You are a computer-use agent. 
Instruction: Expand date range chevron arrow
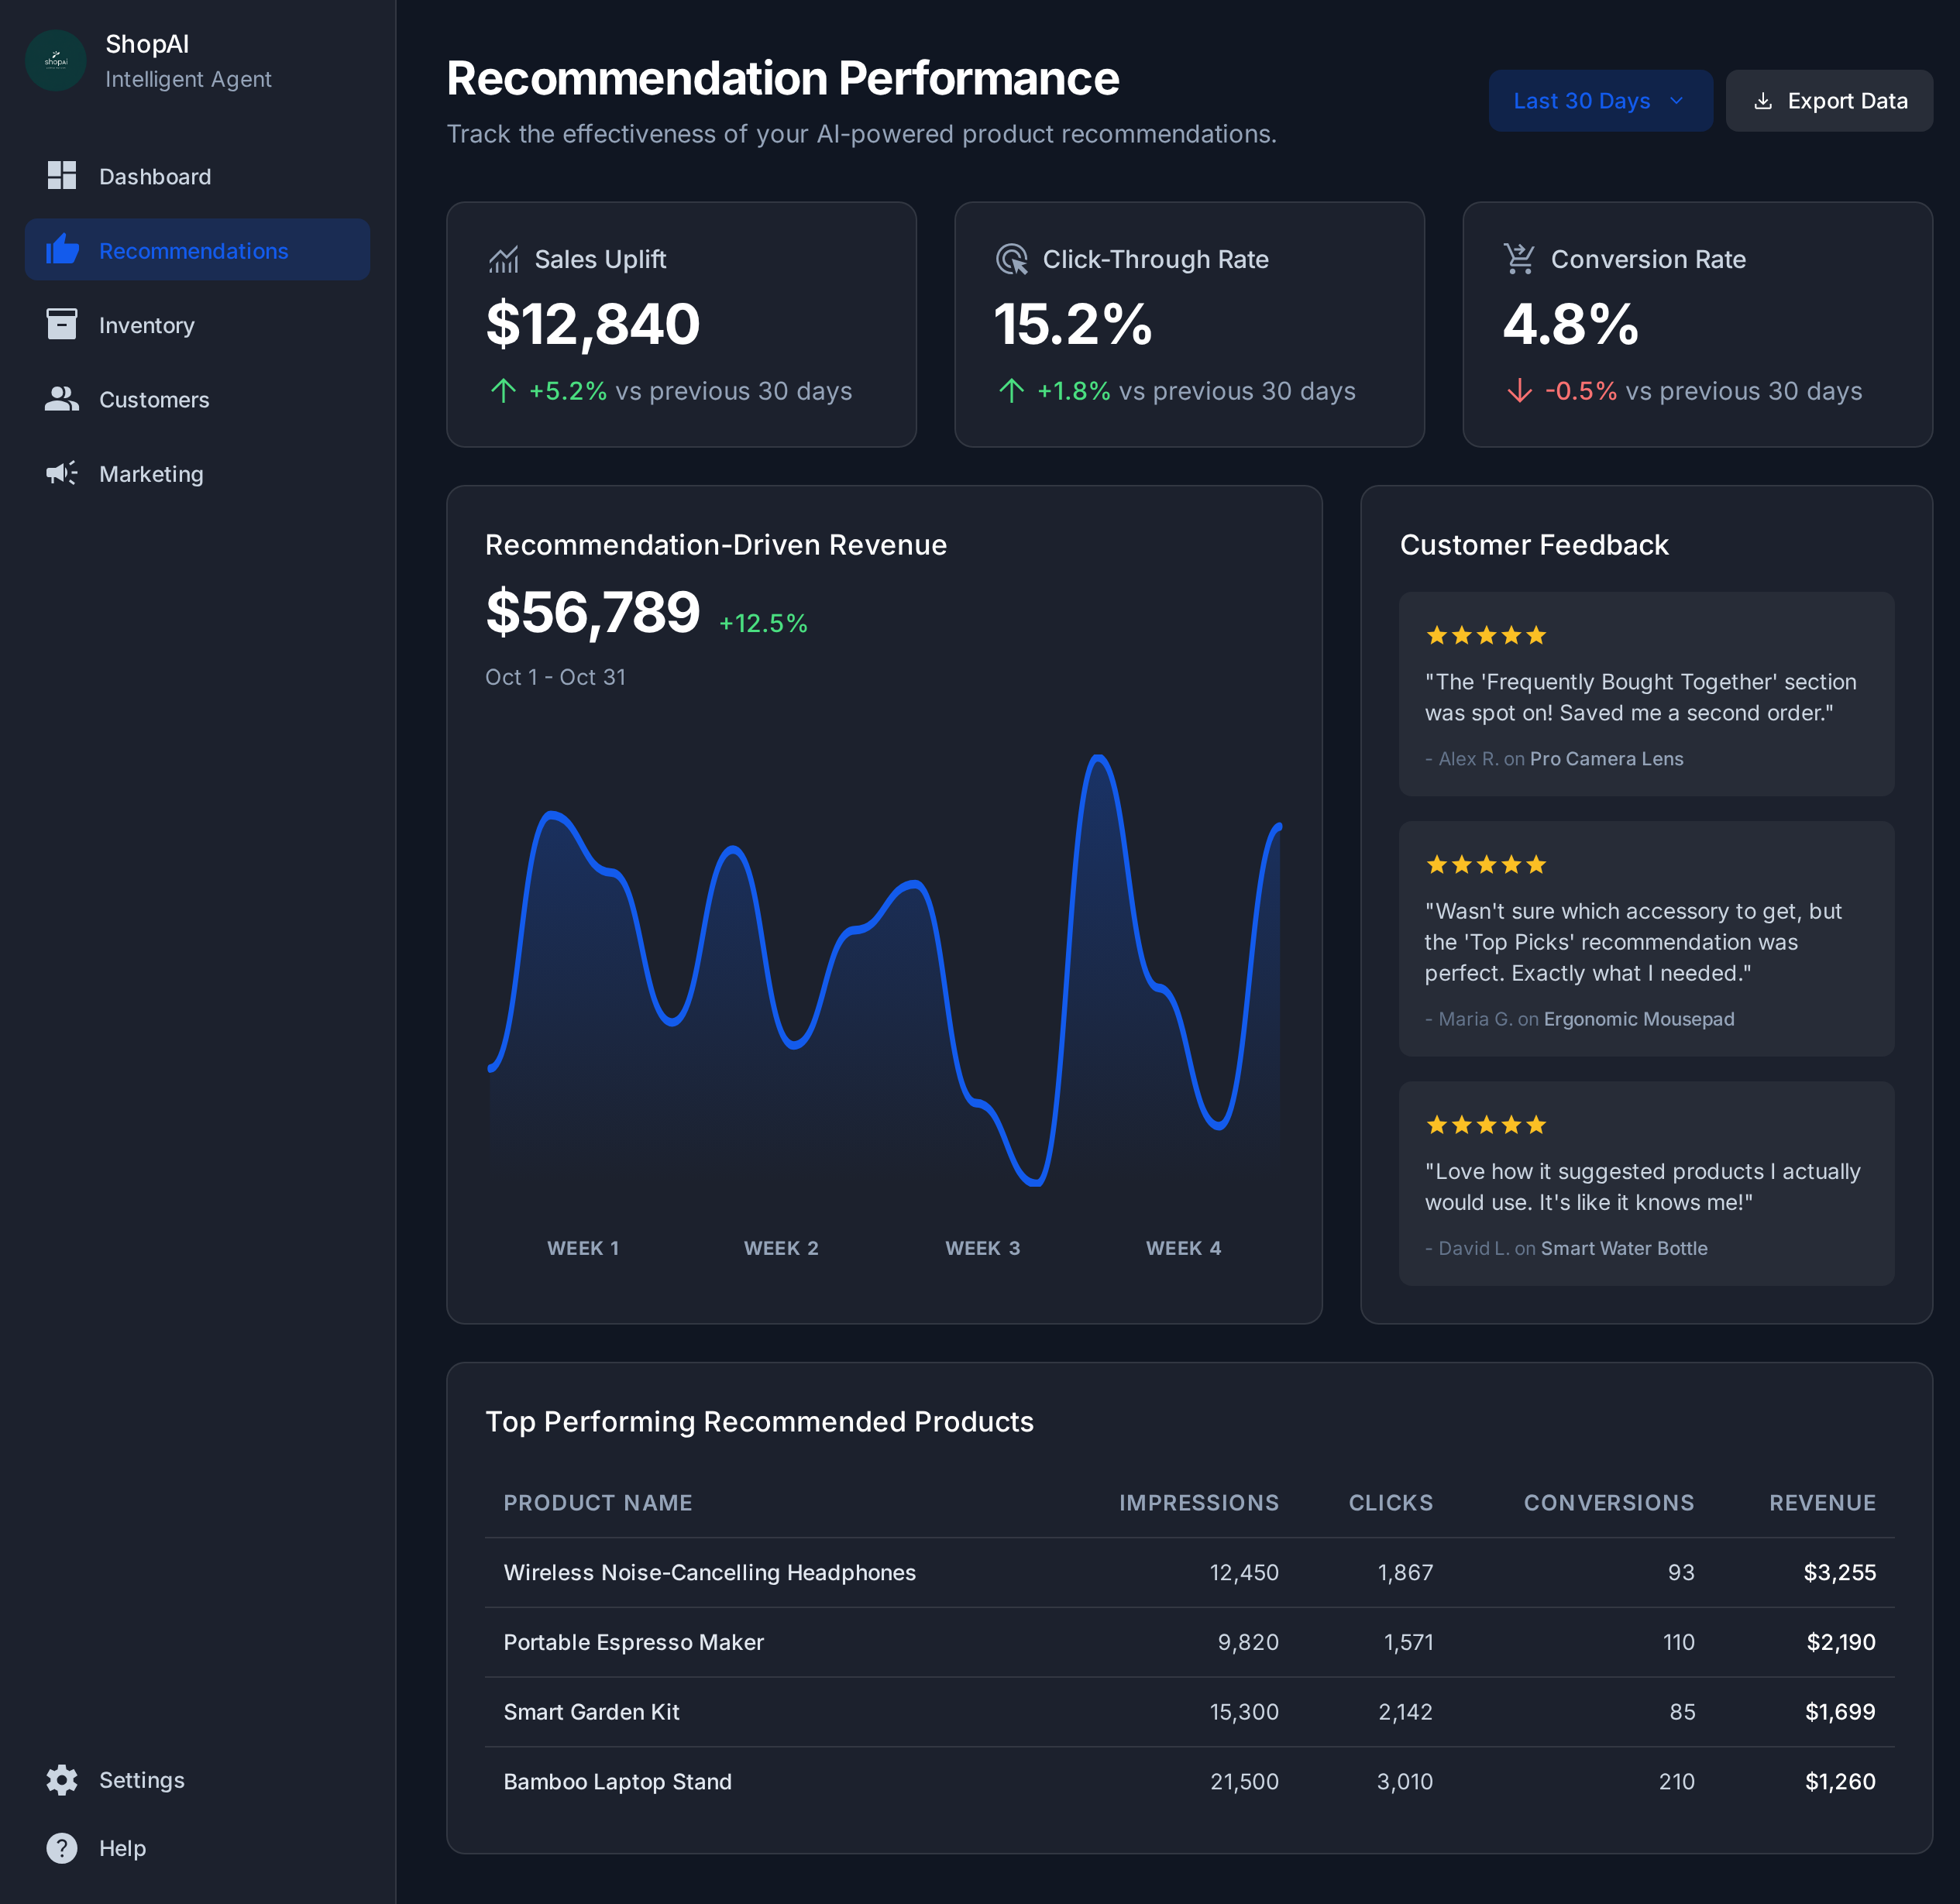point(1677,101)
